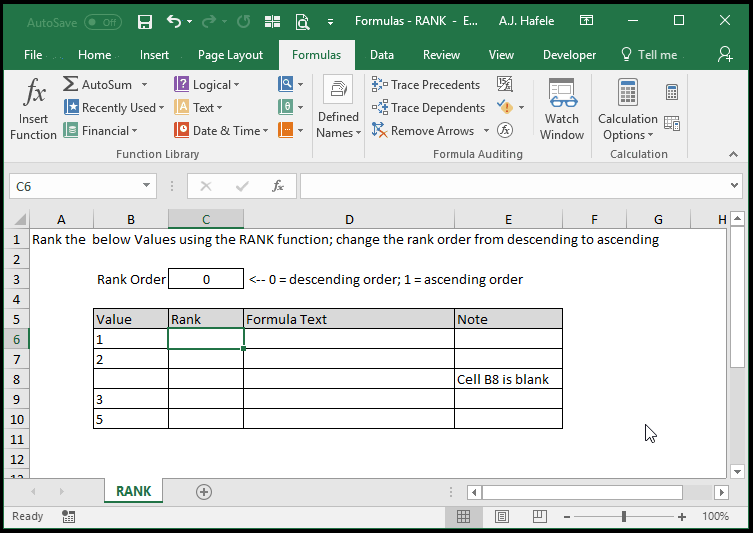Open the Insert Function fx button
The image size is (753, 533).
34,109
